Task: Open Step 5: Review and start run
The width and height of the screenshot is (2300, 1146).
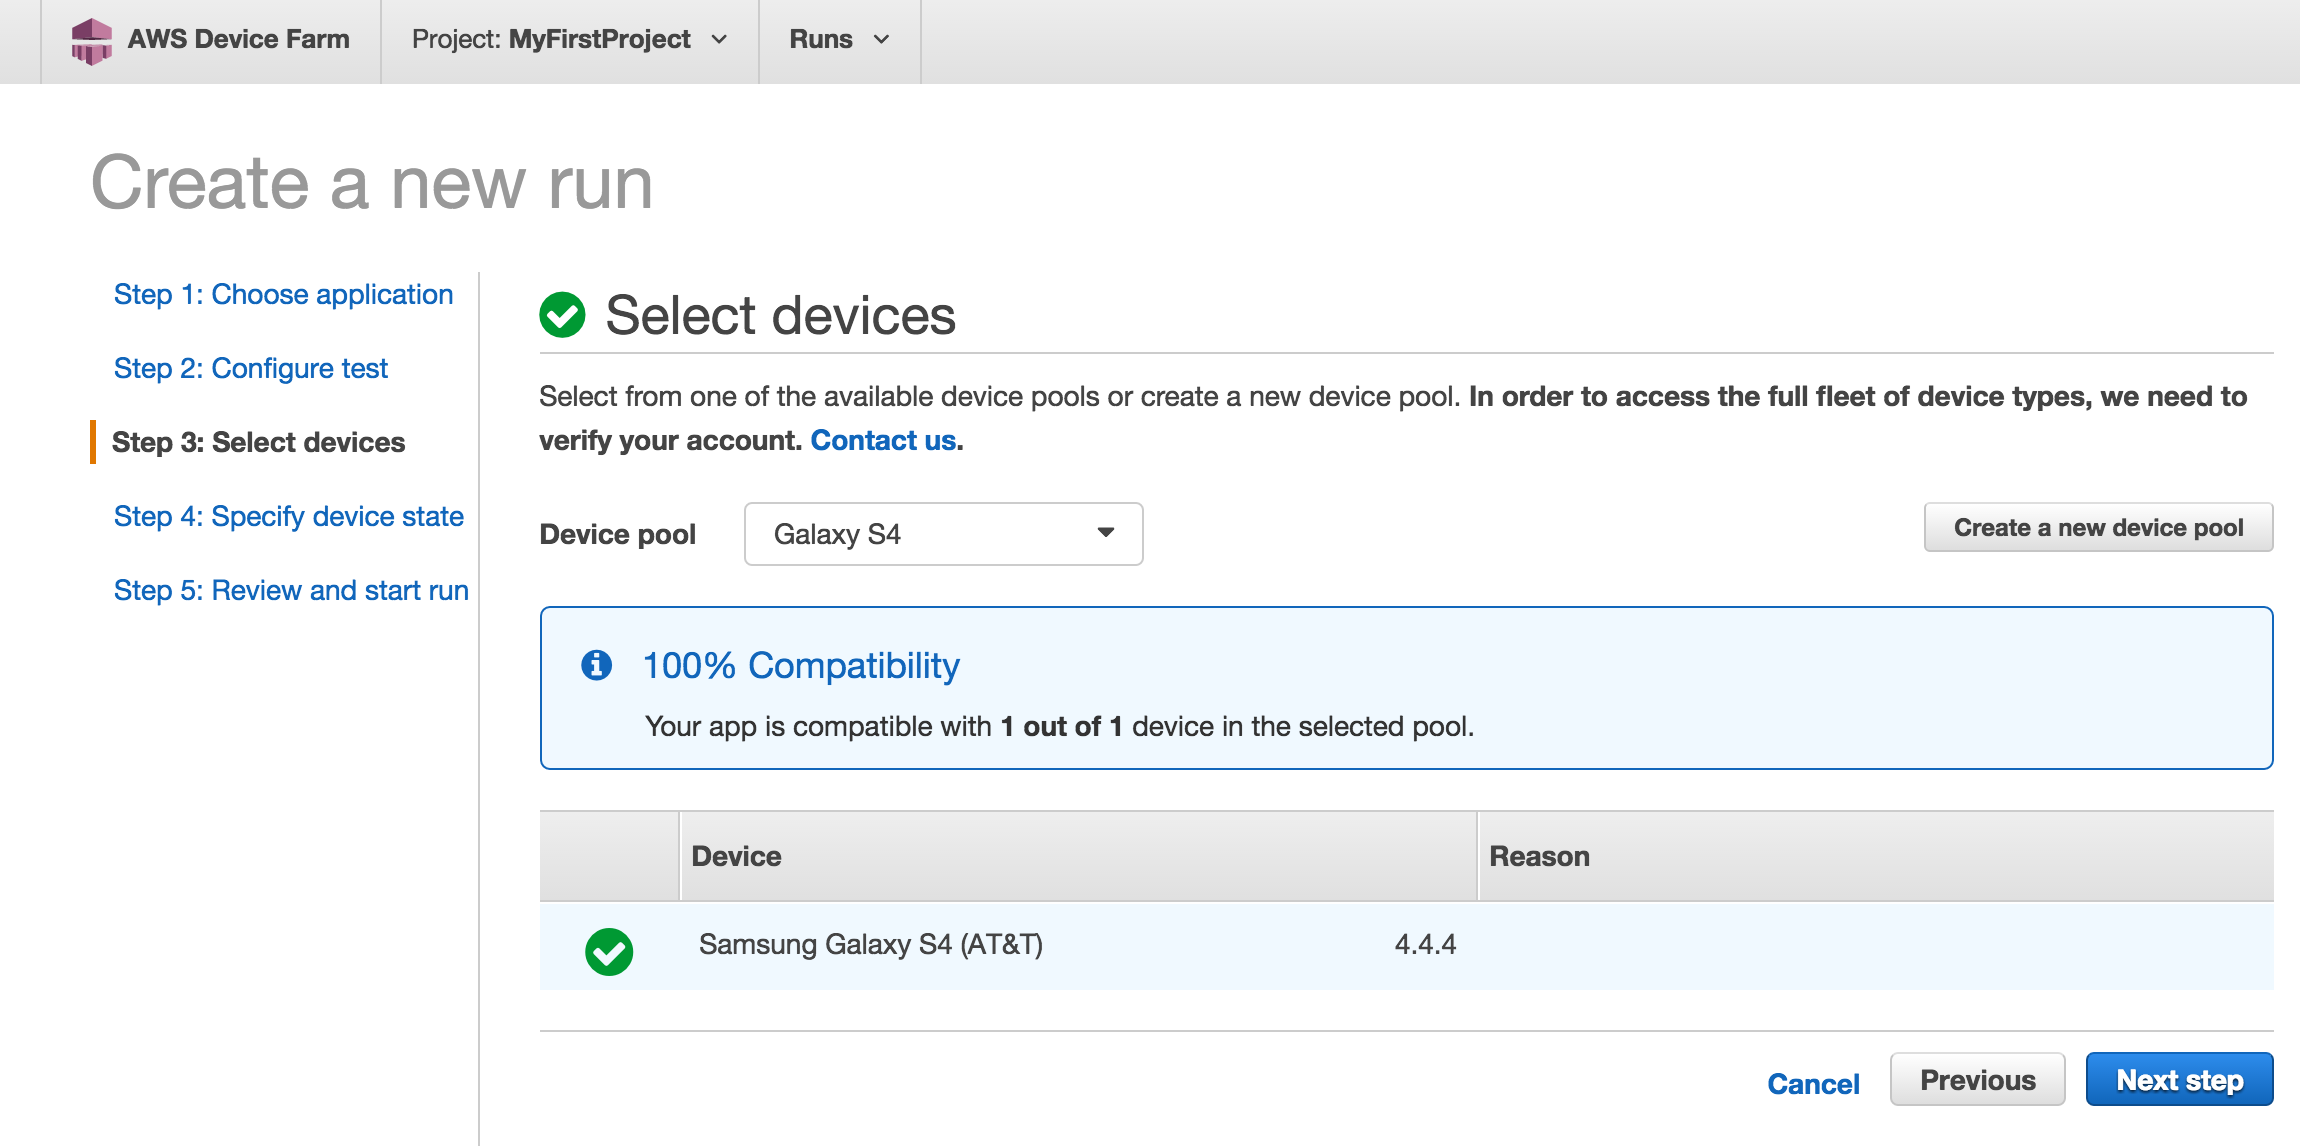Action: point(291,591)
